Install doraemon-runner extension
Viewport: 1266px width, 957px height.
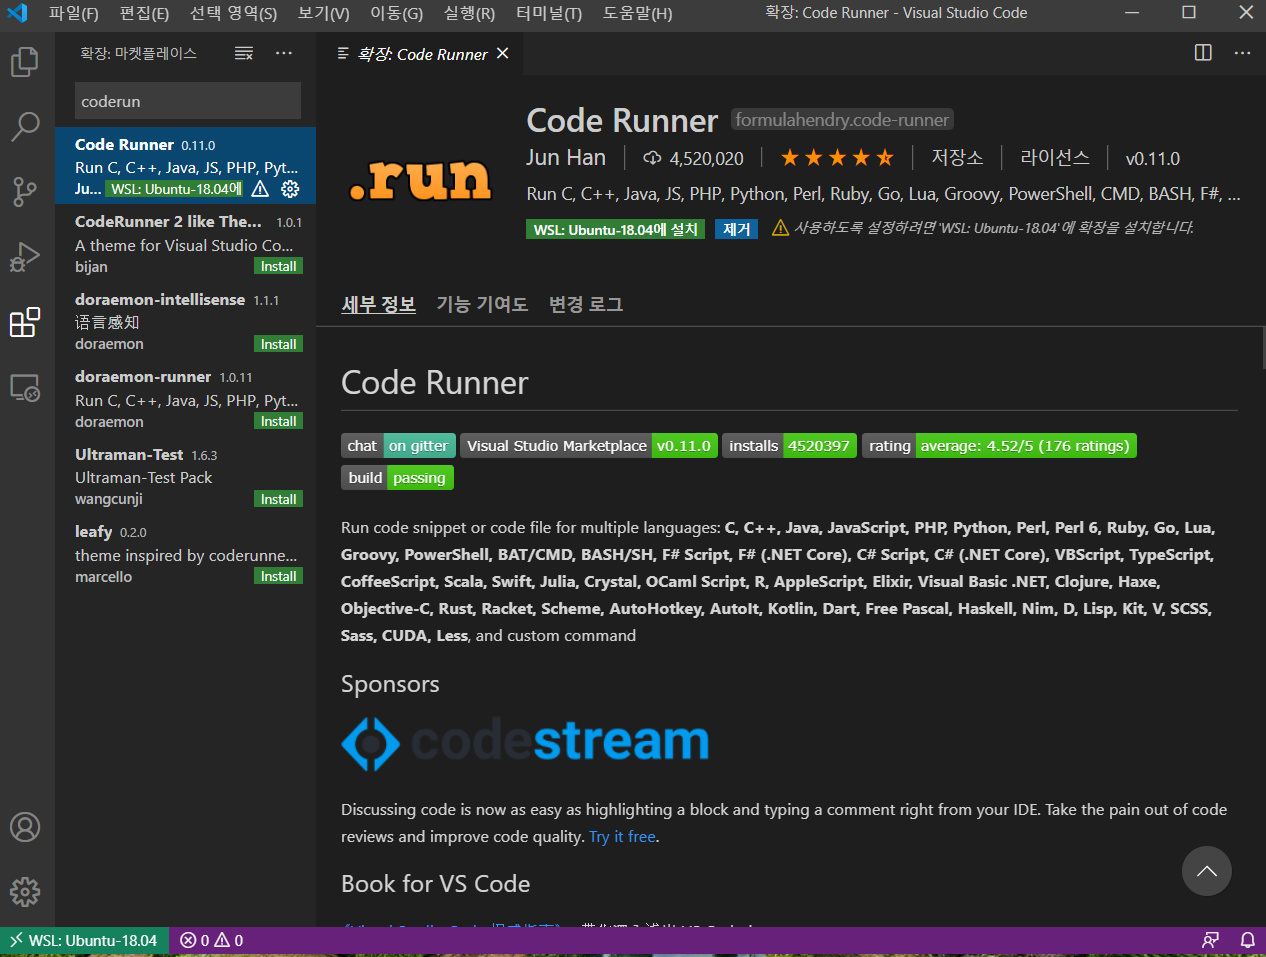278,421
